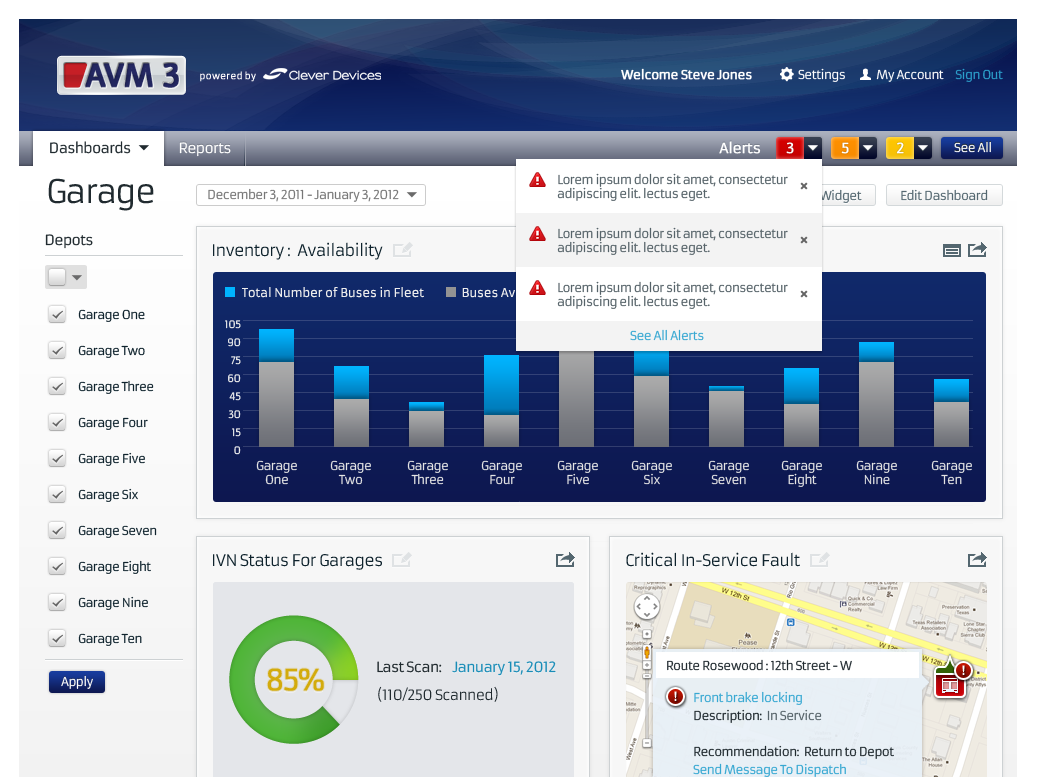Click Send Message To Dispatch link
This screenshot has height=777, width=1037.
point(769,769)
